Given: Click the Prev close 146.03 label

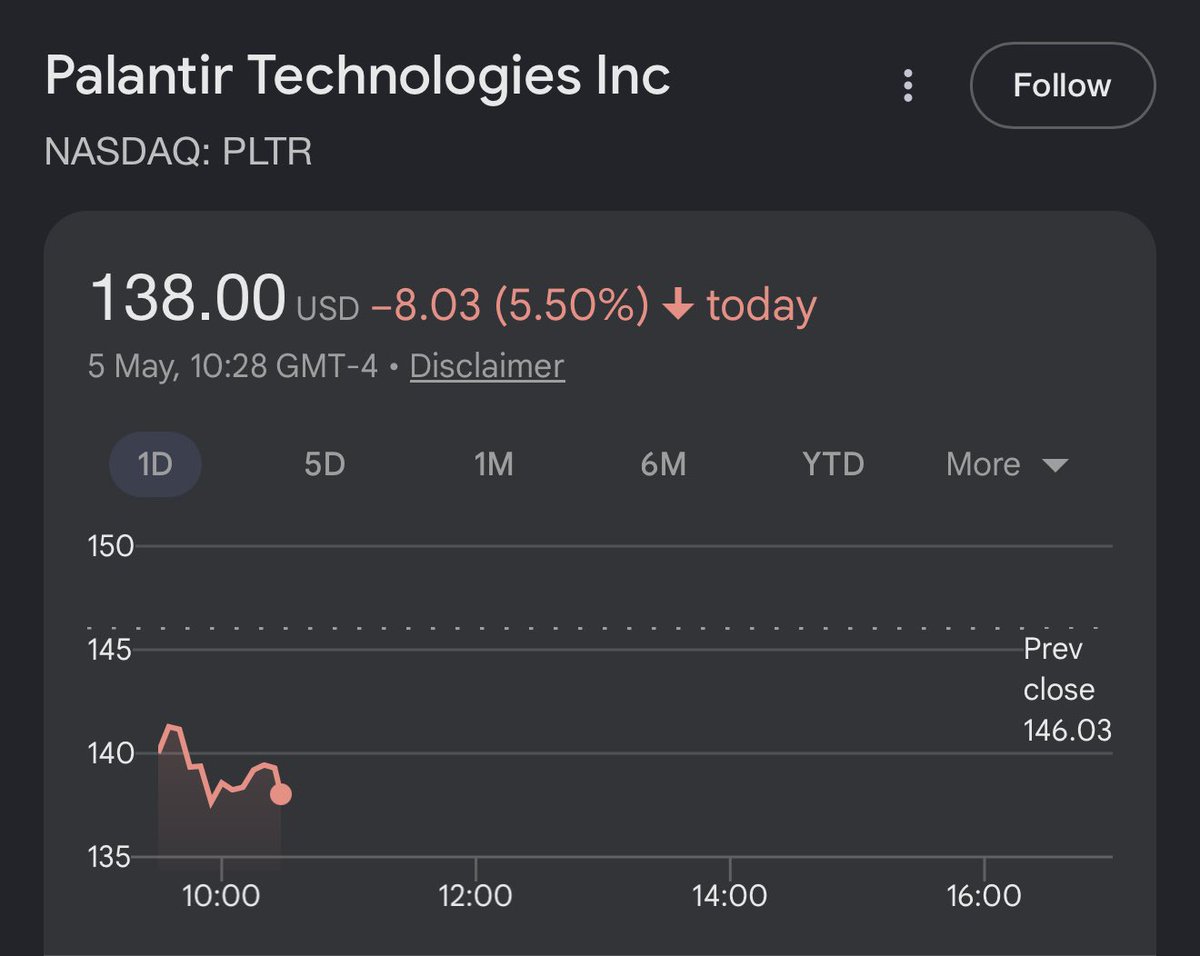Looking at the screenshot, I should (1067, 690).
